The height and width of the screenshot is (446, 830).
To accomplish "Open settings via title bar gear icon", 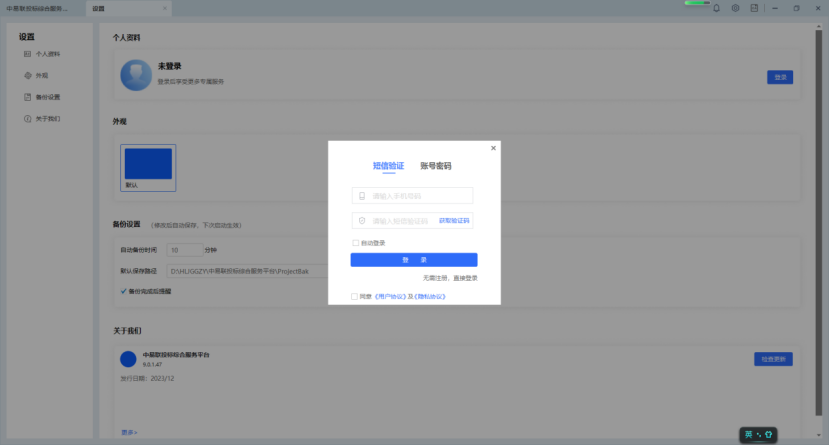I will pos(735,8).
